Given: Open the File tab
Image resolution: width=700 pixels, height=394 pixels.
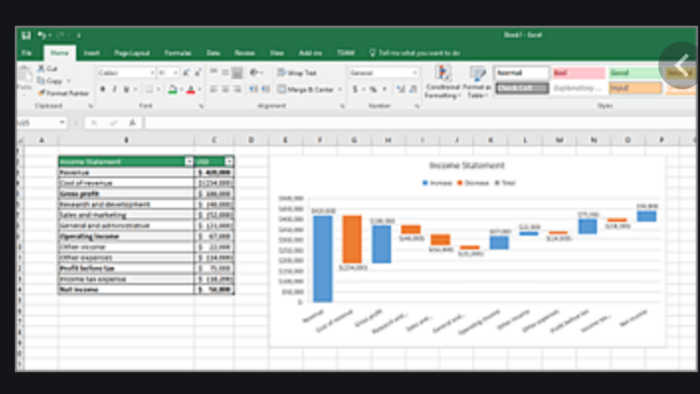Looking at the screenshot, I should 27,53.
